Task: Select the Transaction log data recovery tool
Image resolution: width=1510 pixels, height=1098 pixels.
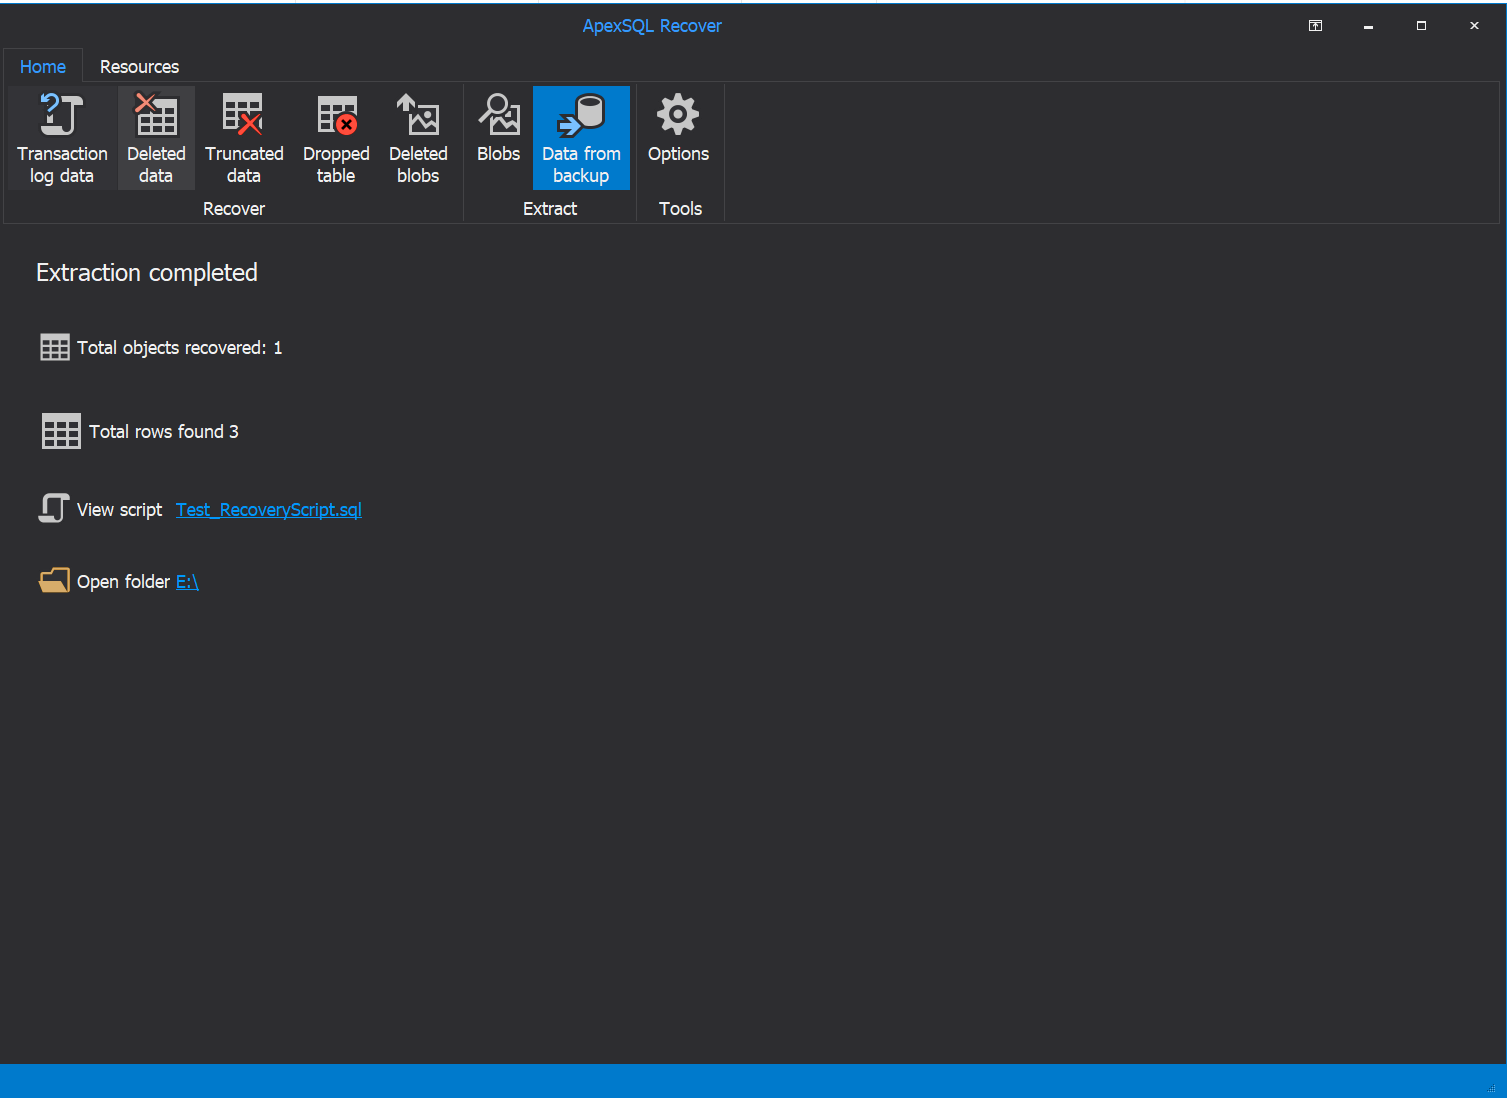Action: click(61, 137)
